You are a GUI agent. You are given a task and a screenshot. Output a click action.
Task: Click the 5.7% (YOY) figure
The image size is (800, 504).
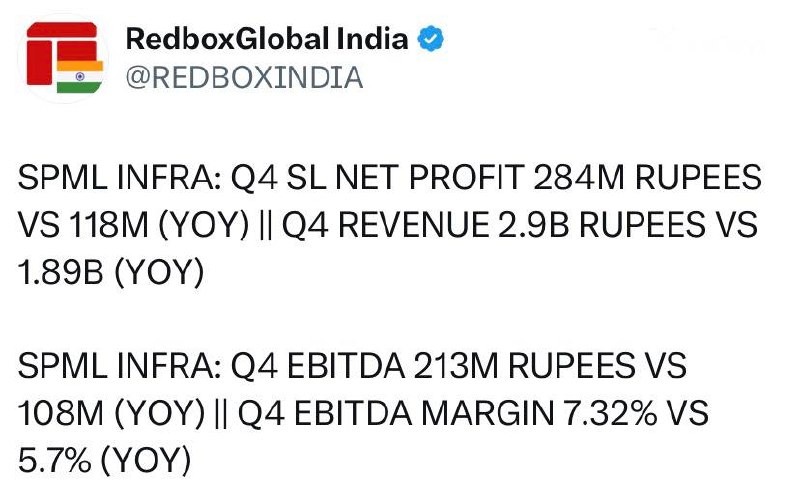click(105, 460)
